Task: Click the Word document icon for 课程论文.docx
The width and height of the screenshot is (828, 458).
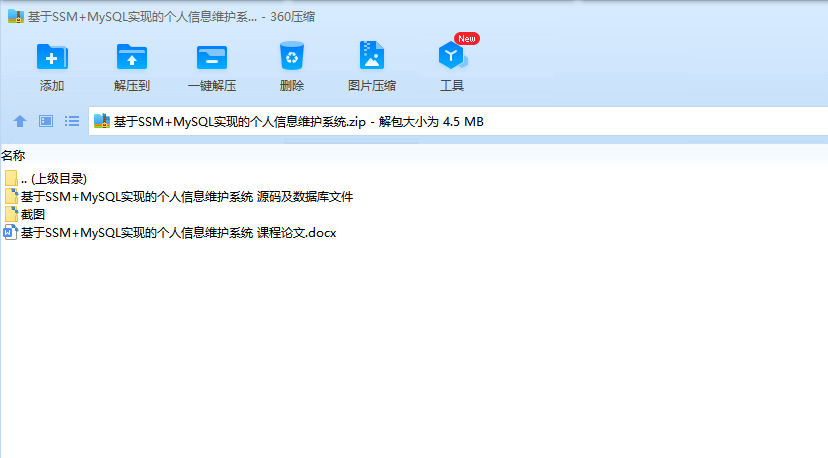Action: pyautogui.click(x=11, y=232)
